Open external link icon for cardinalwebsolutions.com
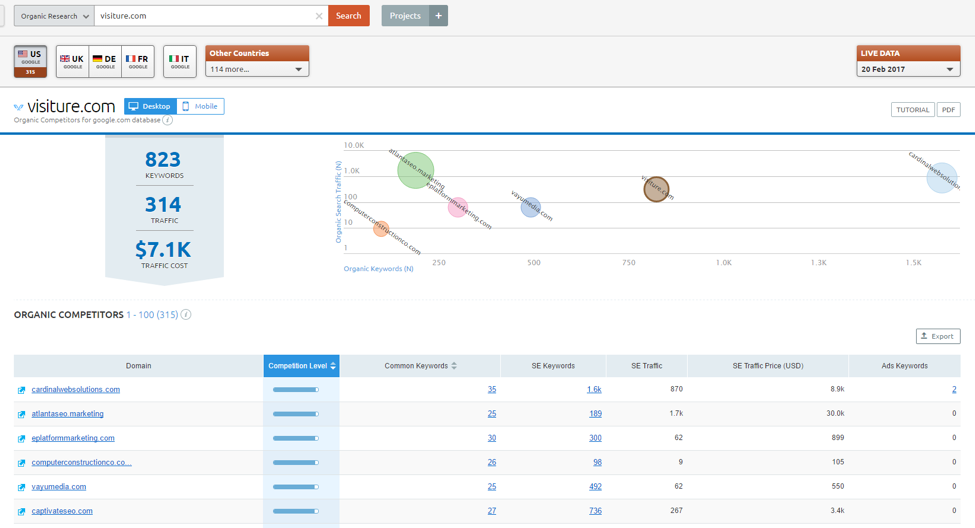This screenshot has height=528, width=975. (21, 390)
